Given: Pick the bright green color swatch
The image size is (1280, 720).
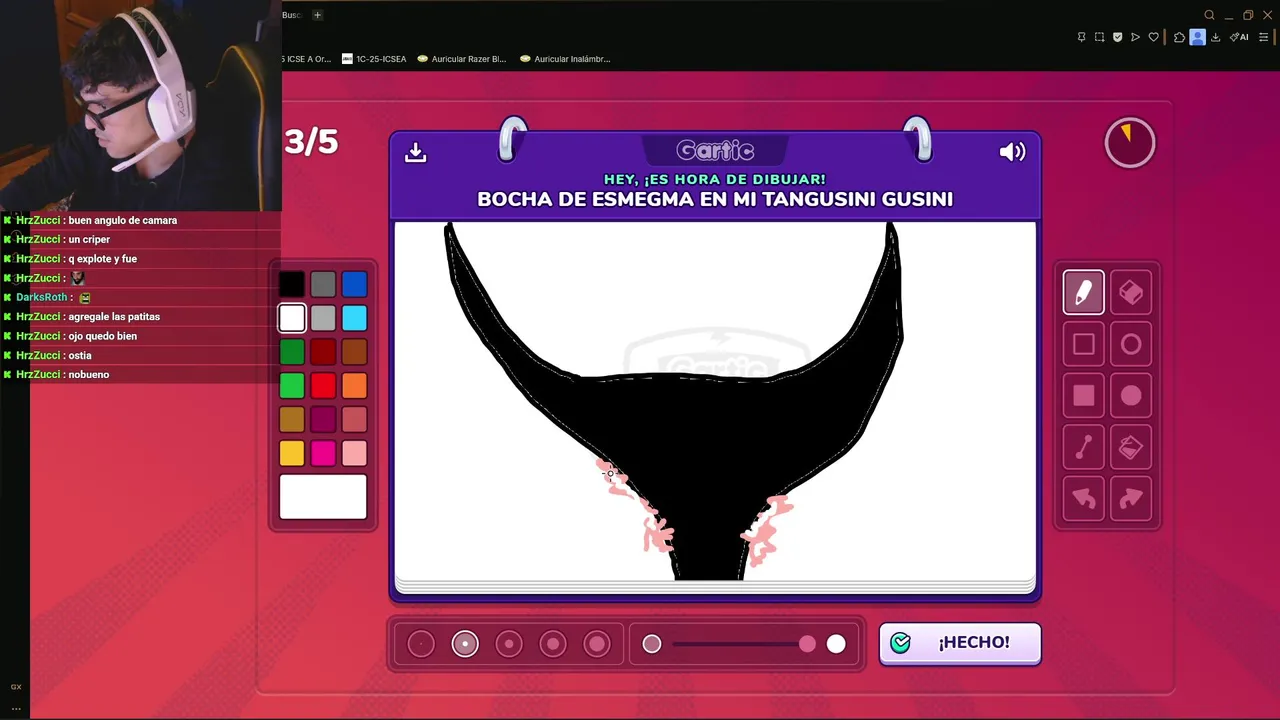Looking at the screenshot, I should [291, 386].
